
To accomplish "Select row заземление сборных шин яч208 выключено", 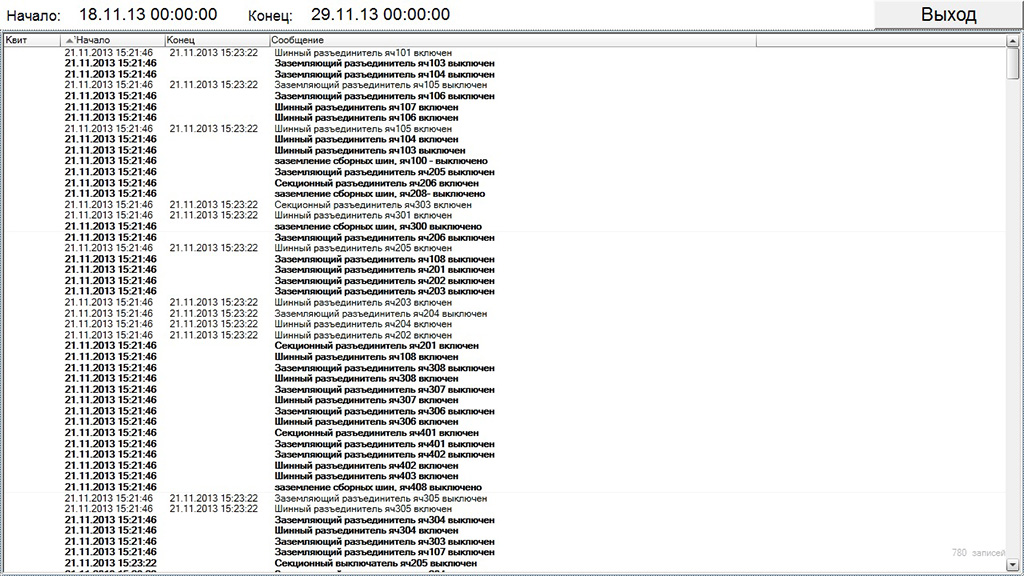I will point(504,194).
